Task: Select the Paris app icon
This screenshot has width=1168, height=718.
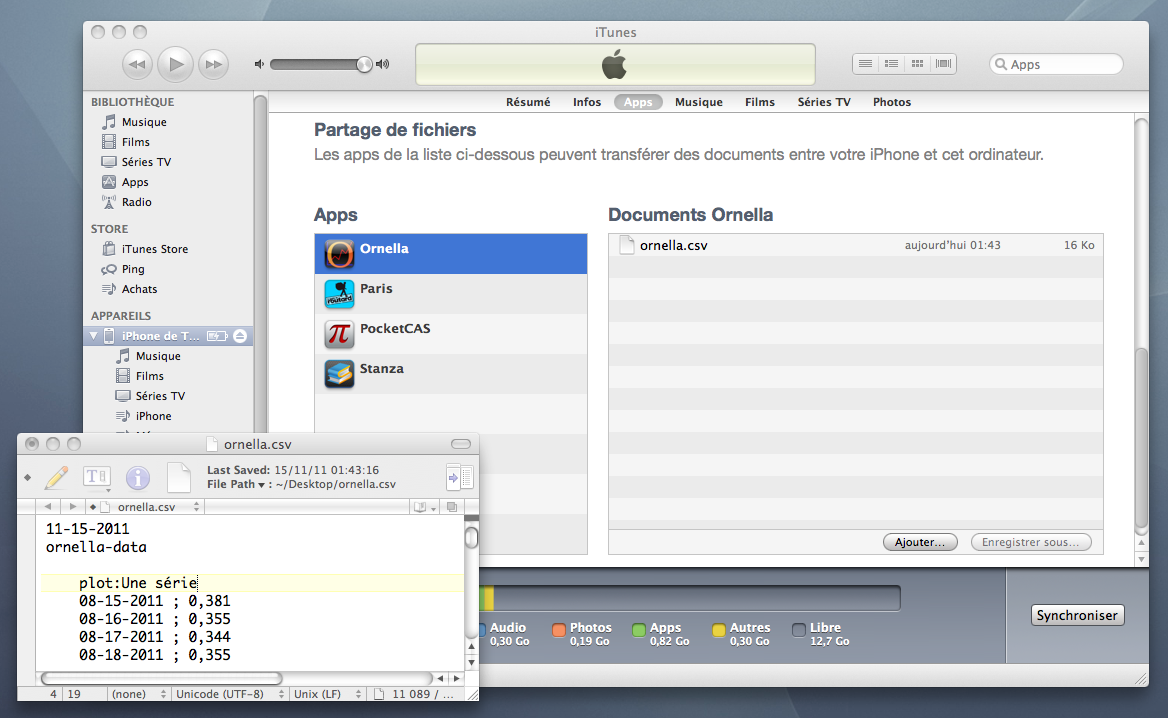Action: [x=339, y=294]
